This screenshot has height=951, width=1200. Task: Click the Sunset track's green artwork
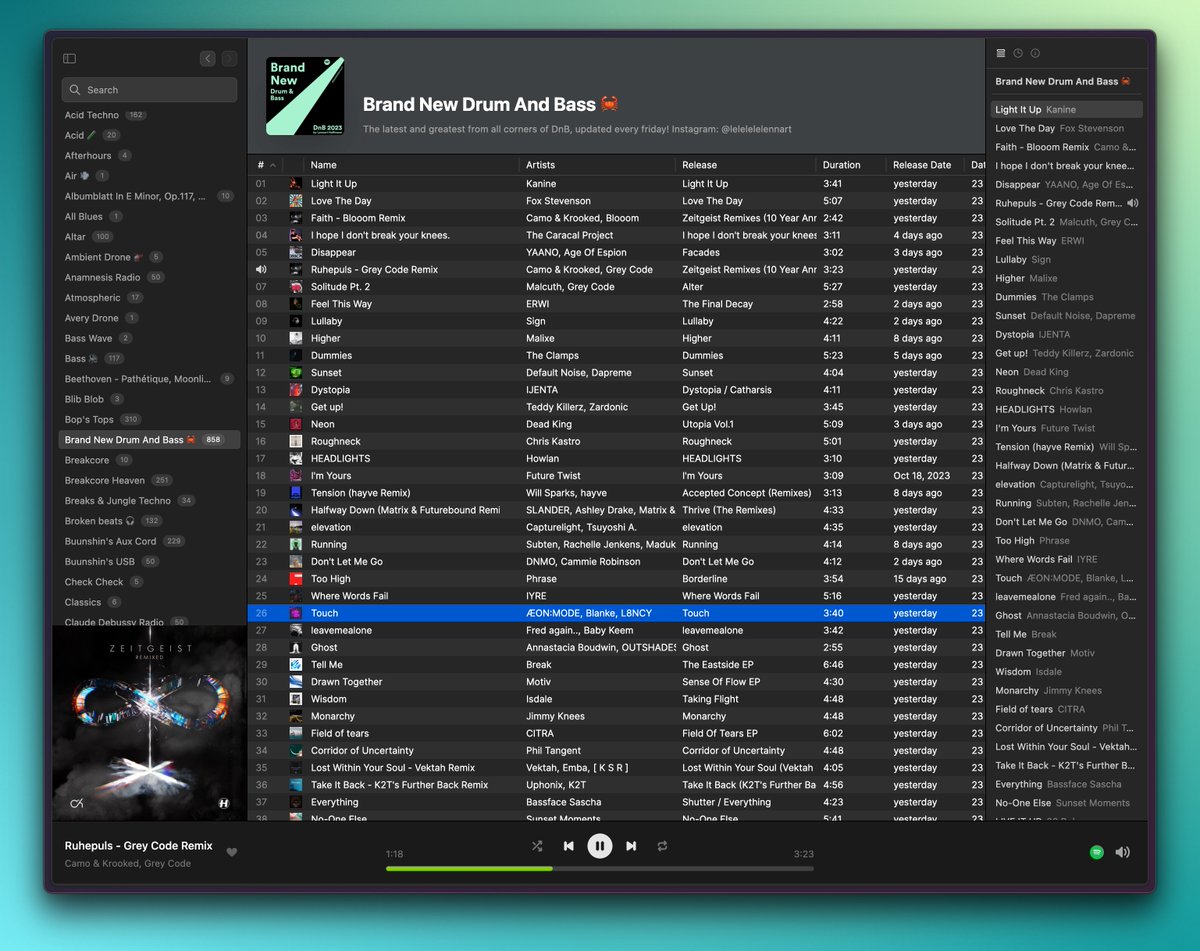(x=296, y=372)
